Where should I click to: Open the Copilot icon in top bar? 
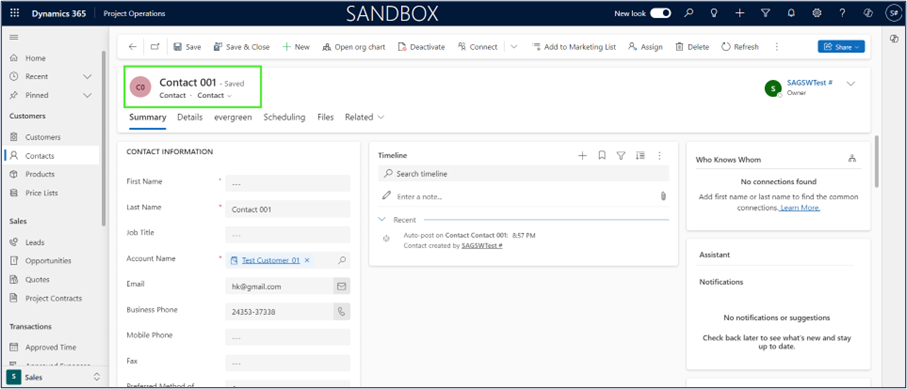tap(868, 13)
